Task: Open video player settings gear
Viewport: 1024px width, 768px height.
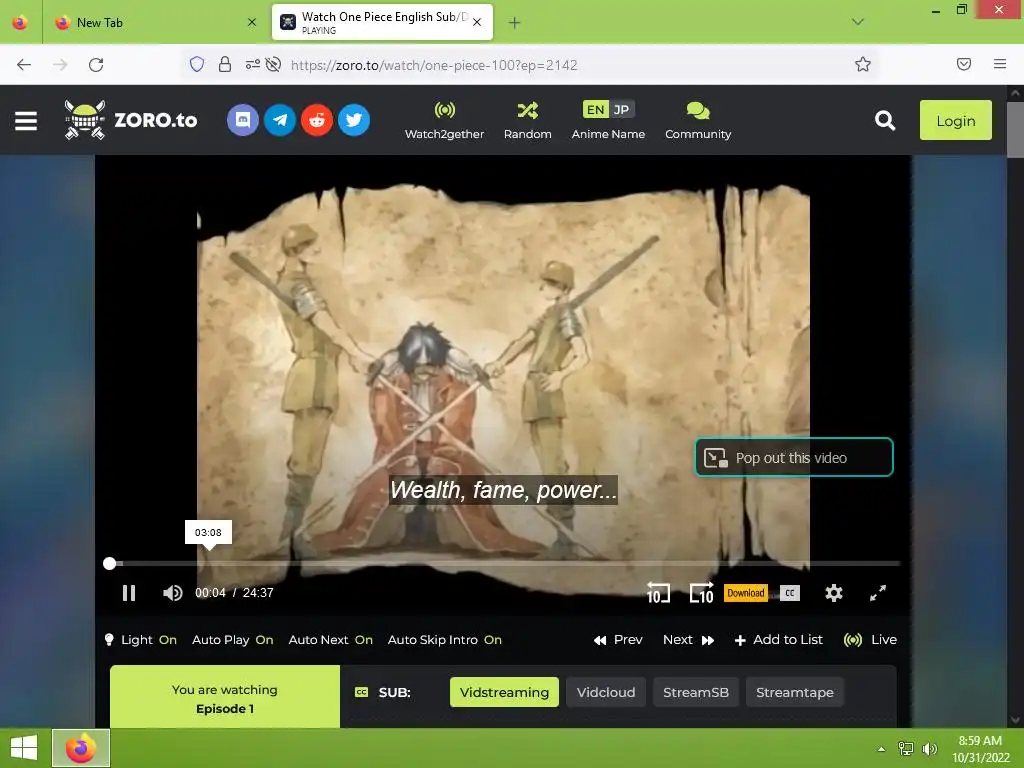Action: 833,593
